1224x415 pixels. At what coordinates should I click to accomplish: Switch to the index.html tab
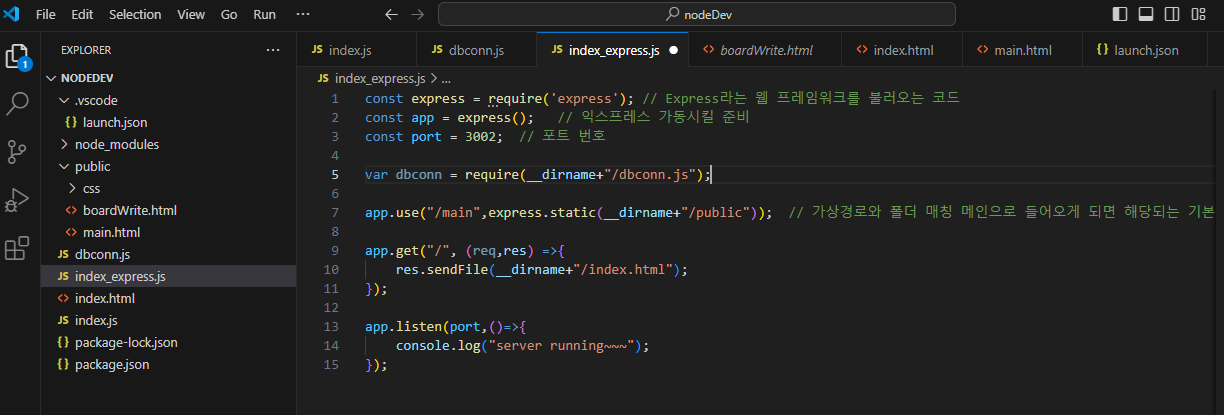click(x=903, y=49)
